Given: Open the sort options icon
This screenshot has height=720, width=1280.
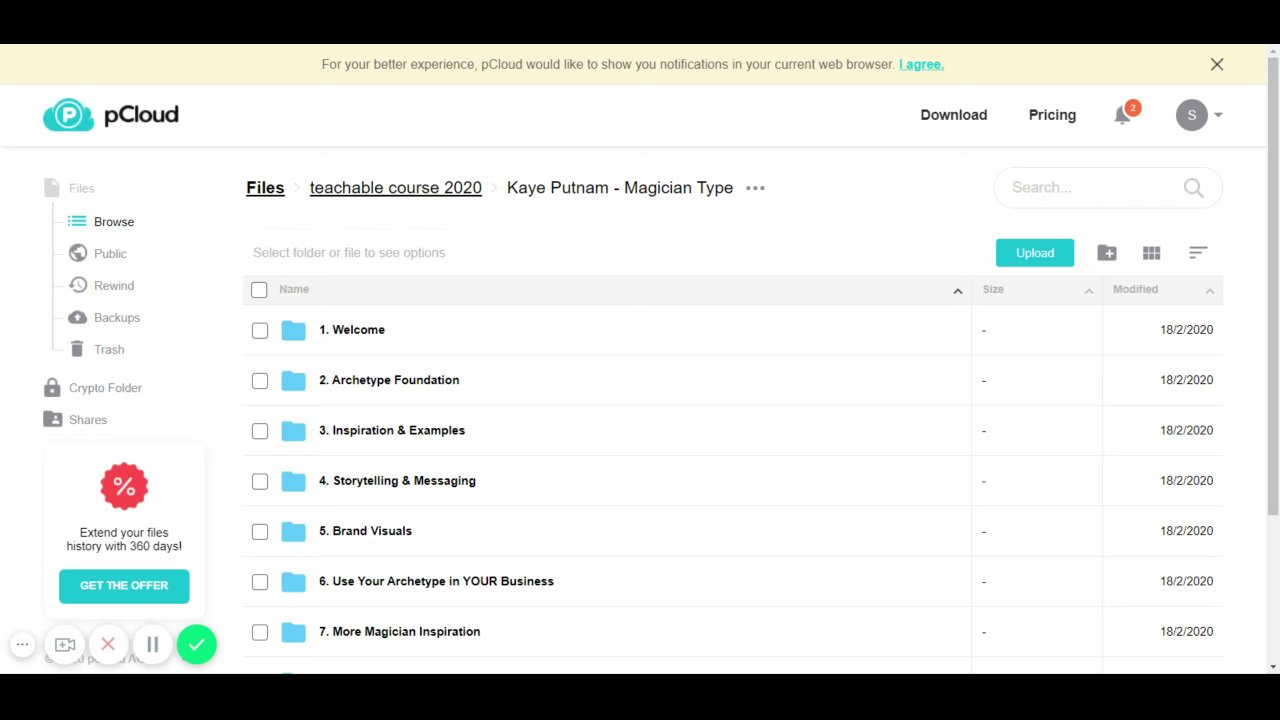Looking at the screenshot, I should (1198, 253).
